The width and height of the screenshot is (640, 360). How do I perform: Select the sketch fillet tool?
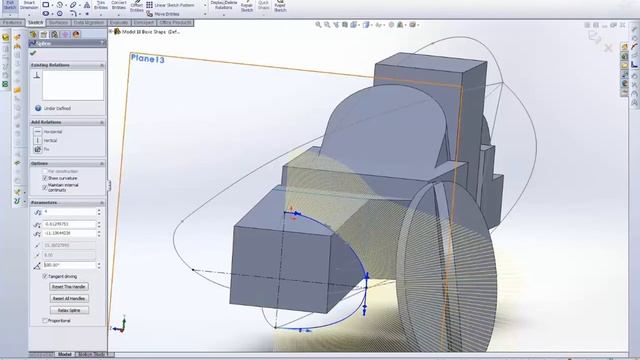click(73, 13)
